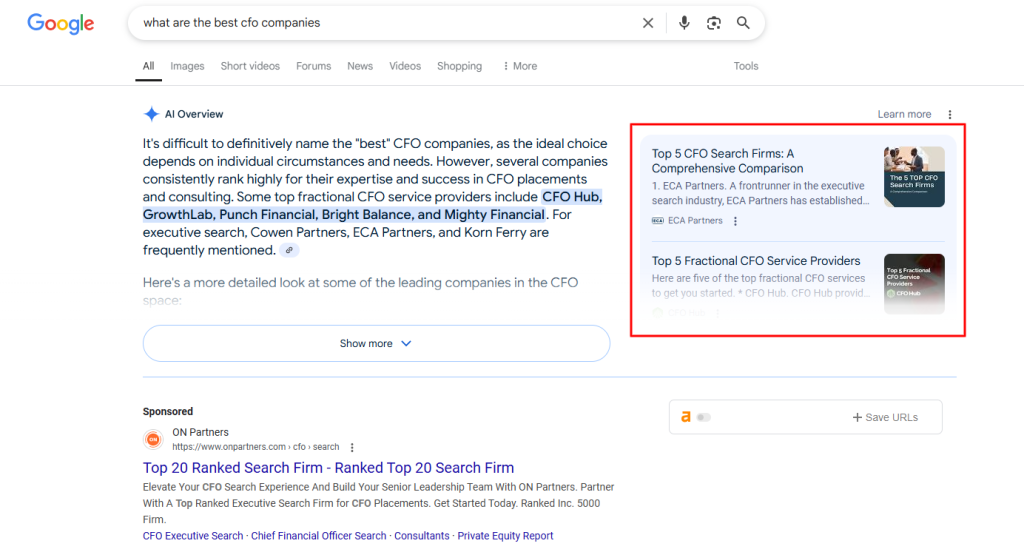Click the Private Equity Report sitelink

[x=505, y=536]
